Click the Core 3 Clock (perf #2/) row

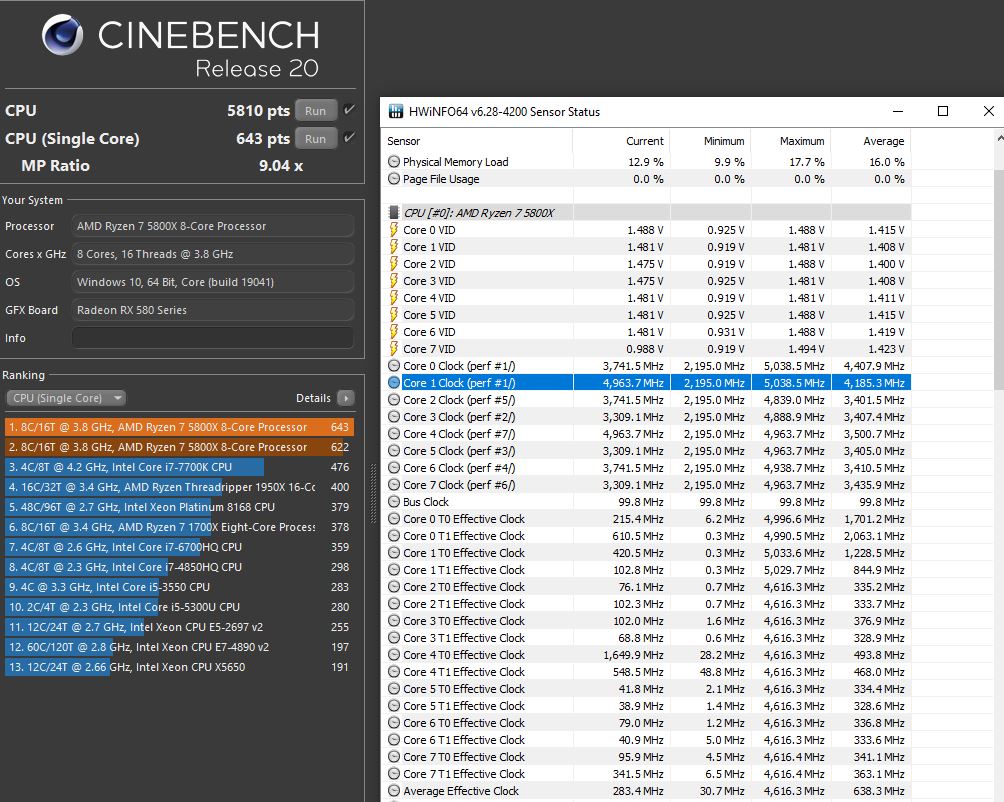coord(647,417)
